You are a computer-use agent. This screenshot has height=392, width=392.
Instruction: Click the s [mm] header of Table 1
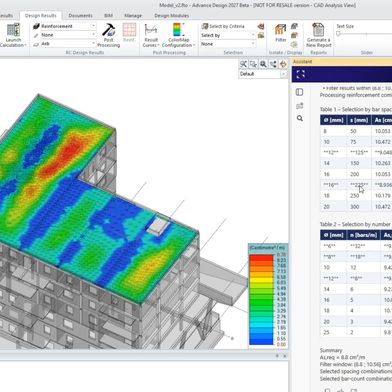click(359, 120)
